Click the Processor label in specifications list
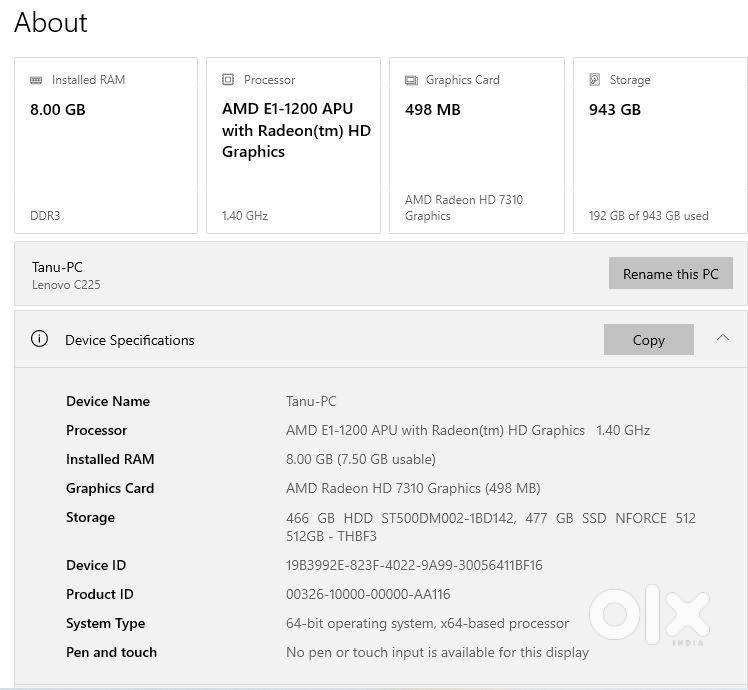 pyautogui.click(x=96, y=430)
